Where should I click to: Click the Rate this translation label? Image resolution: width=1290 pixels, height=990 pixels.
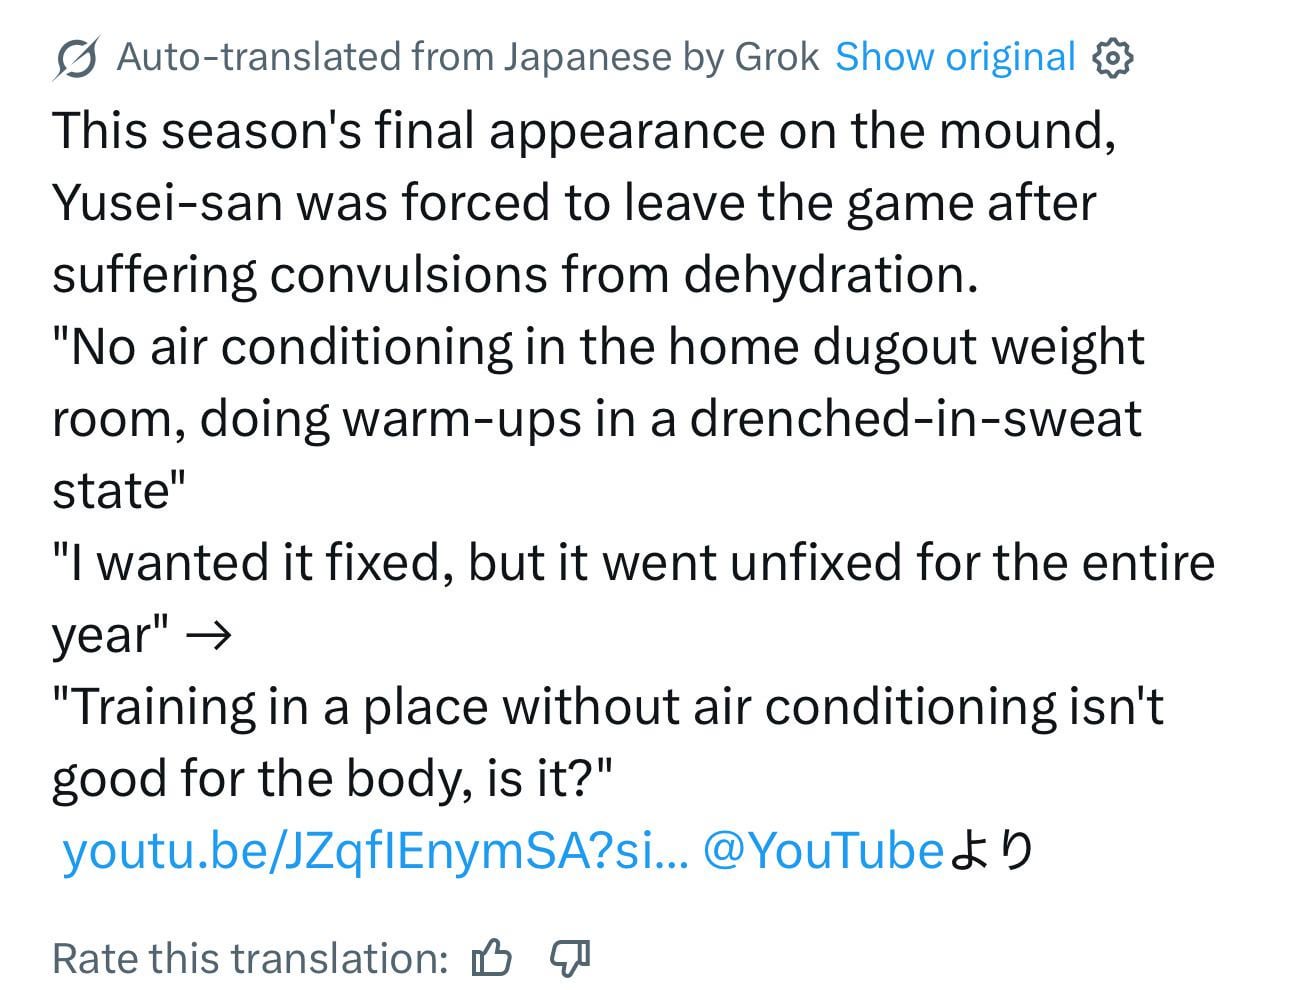(248, 958)
